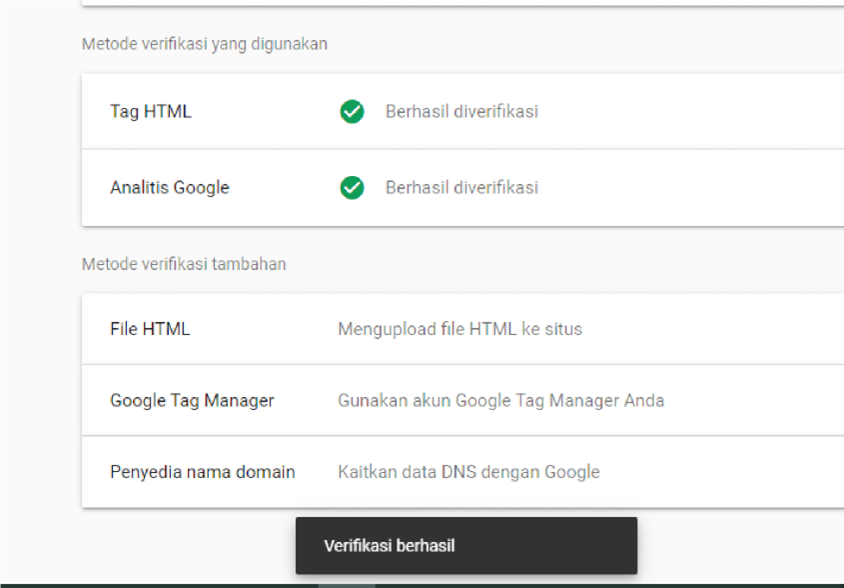Image resolution: width=844 pixels, height=588 pixels.
Task: Click 'Gunakan akun Google Tag Manager Anda' text
Action: pos(501,401)
